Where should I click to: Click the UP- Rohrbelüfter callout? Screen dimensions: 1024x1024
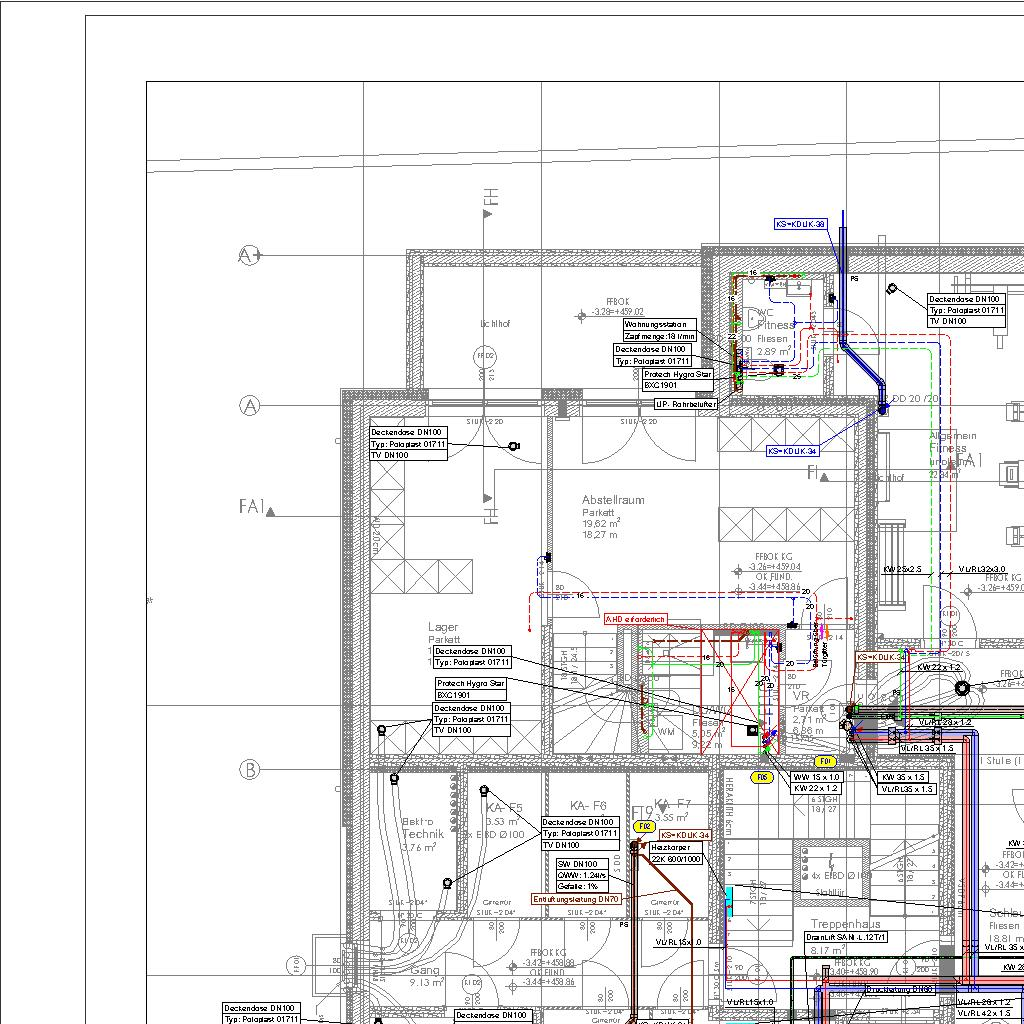click(x=686, y=404)
